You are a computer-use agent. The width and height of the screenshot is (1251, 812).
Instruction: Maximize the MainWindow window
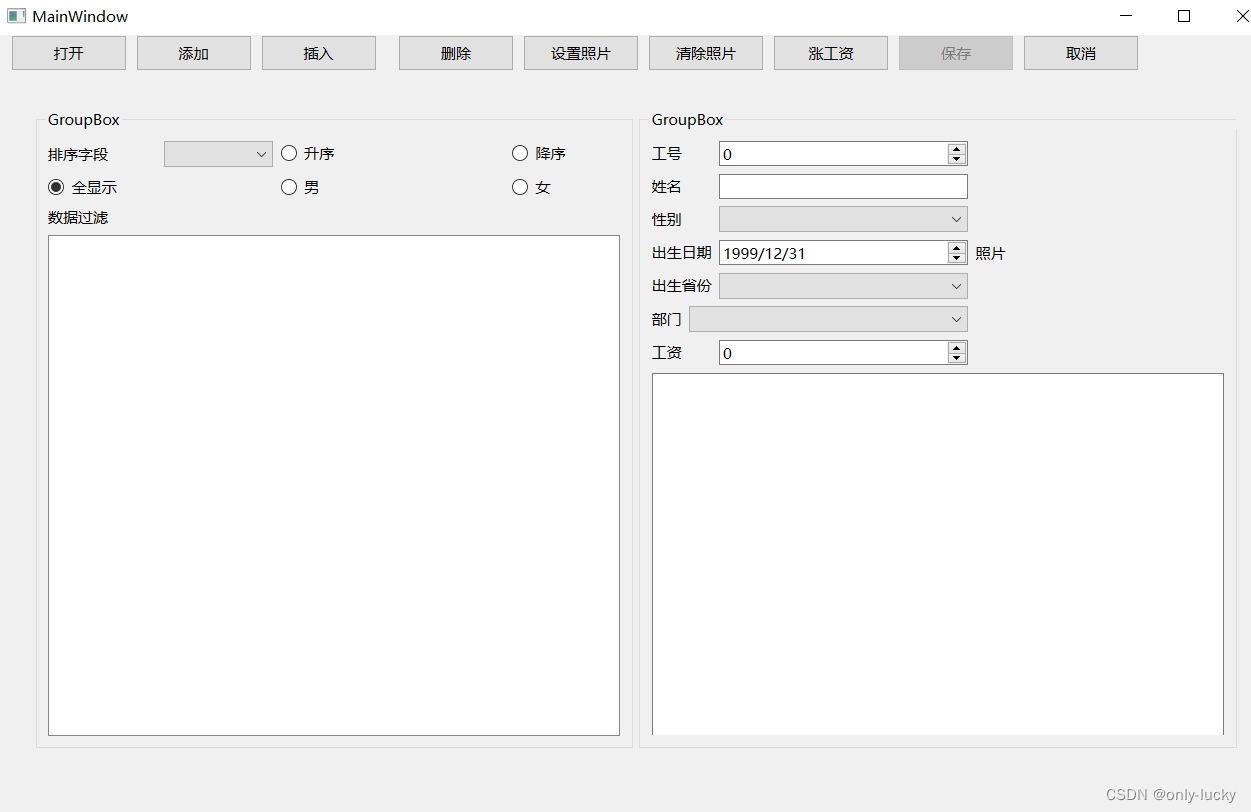coord(1184,16)
